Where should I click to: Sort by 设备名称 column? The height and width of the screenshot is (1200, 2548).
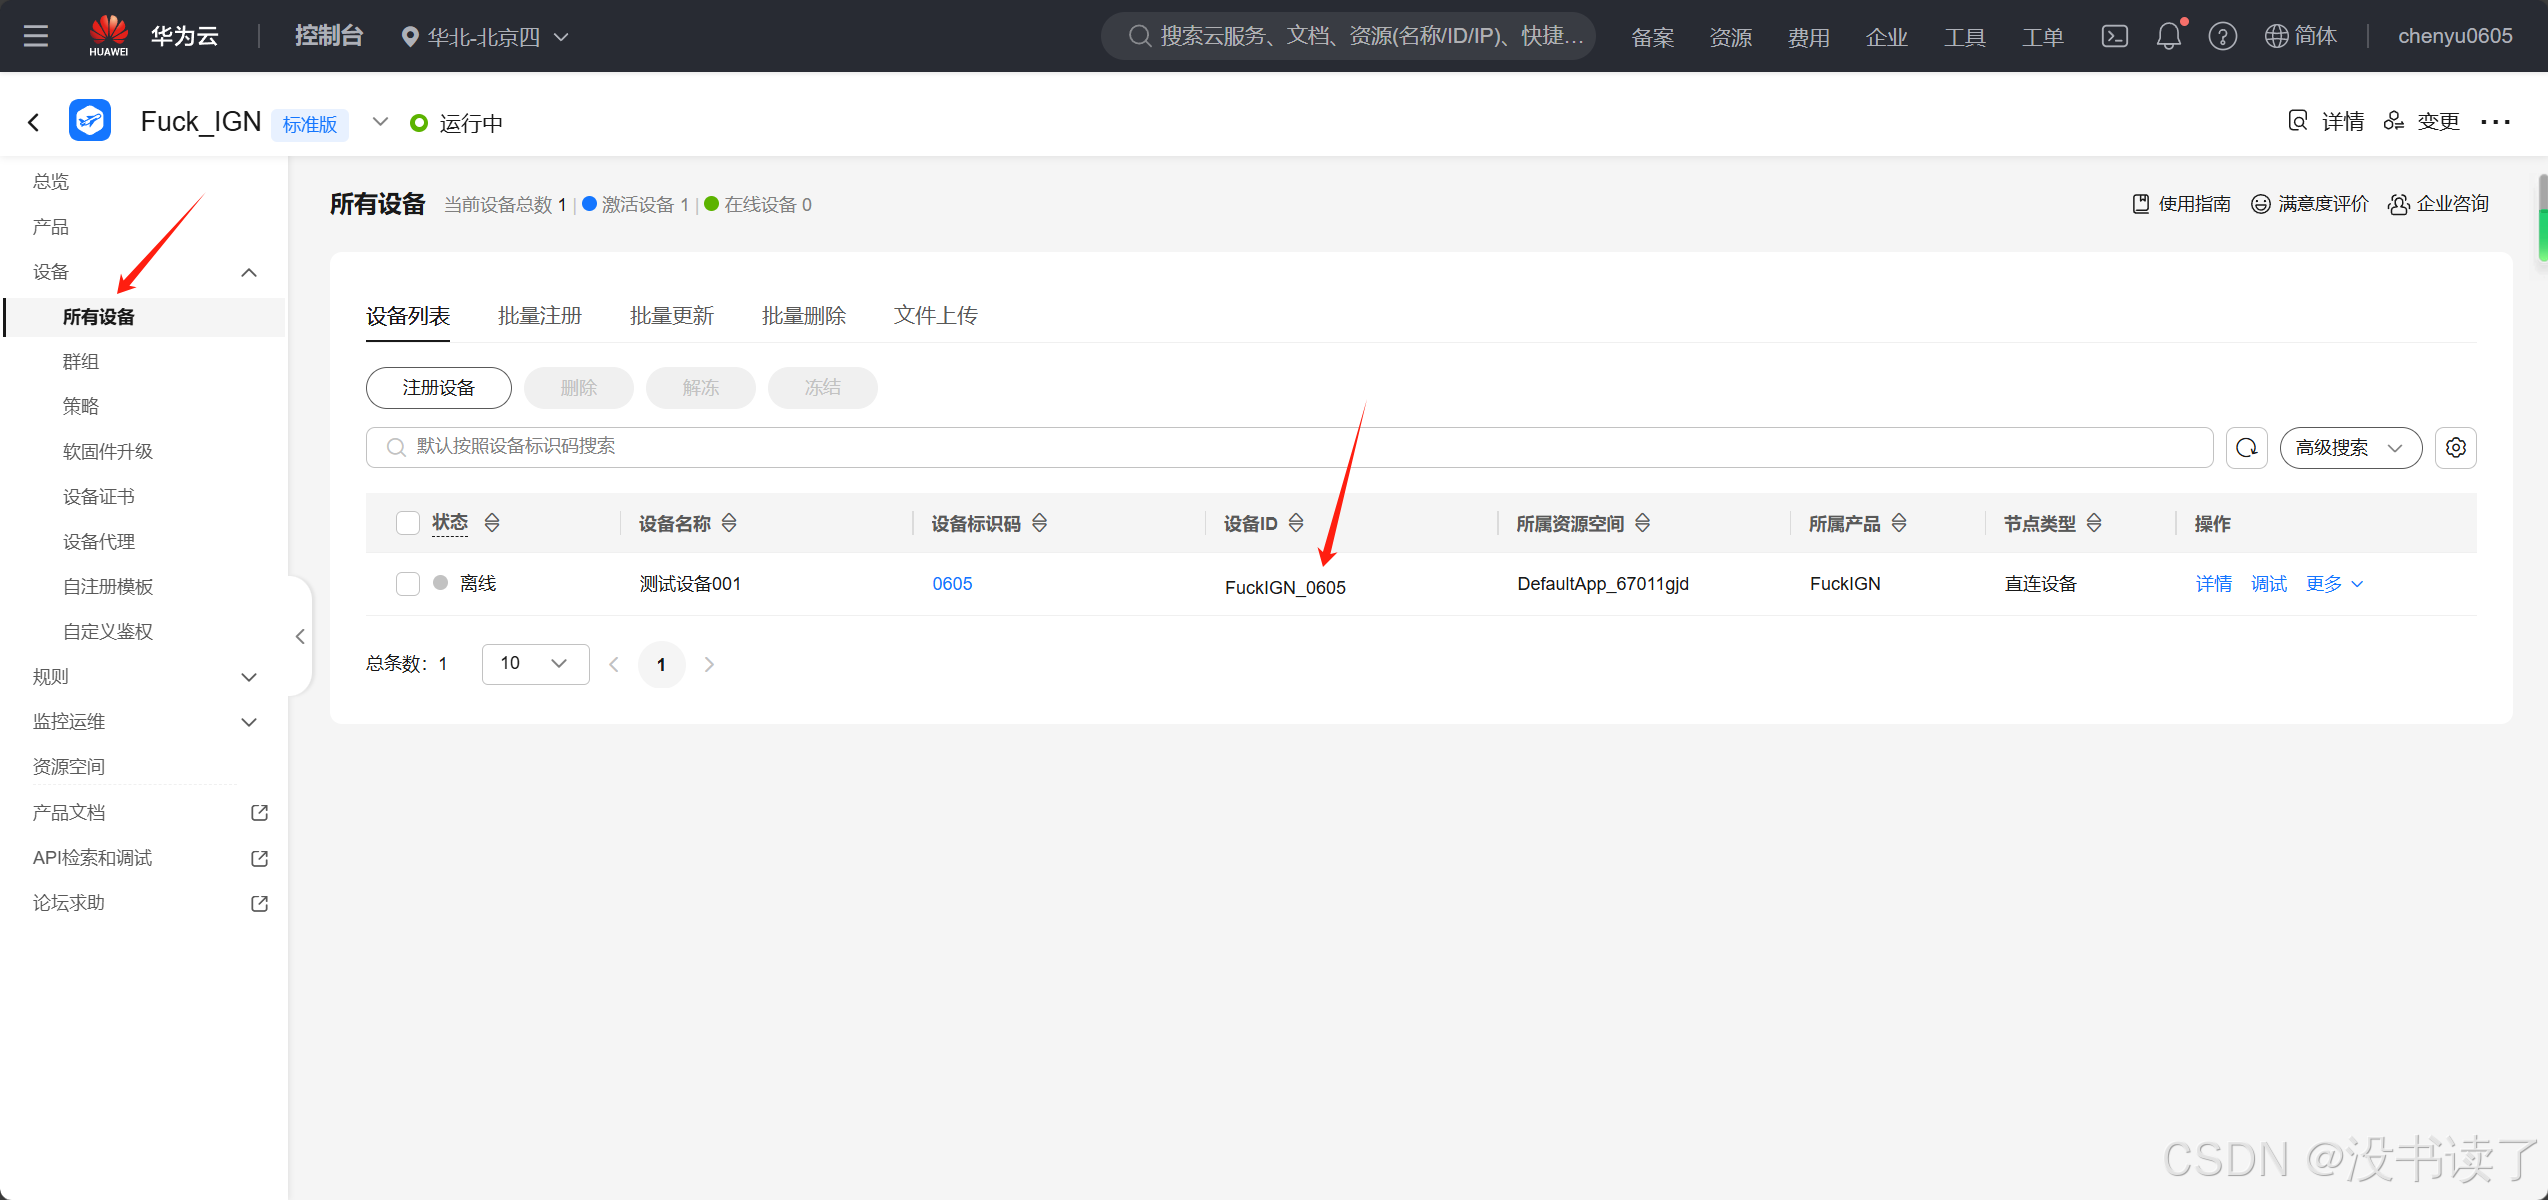[x=729, y=523]
